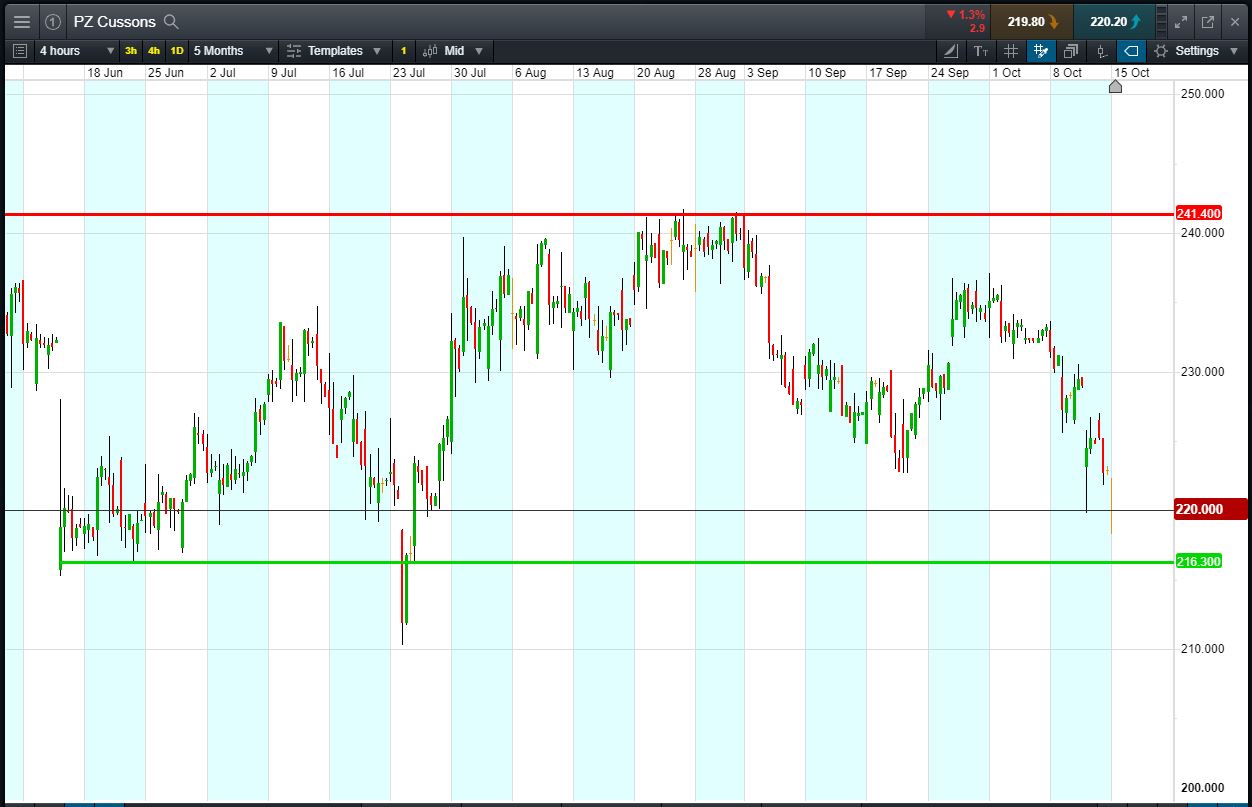
Task: Select the 3h interval shortcut
Action: coord(131,51)
